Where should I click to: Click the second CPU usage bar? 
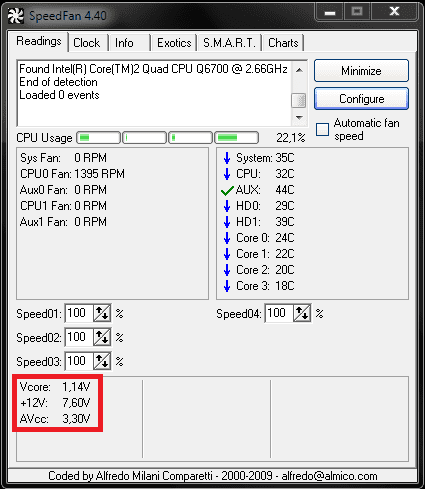point(144,138)
